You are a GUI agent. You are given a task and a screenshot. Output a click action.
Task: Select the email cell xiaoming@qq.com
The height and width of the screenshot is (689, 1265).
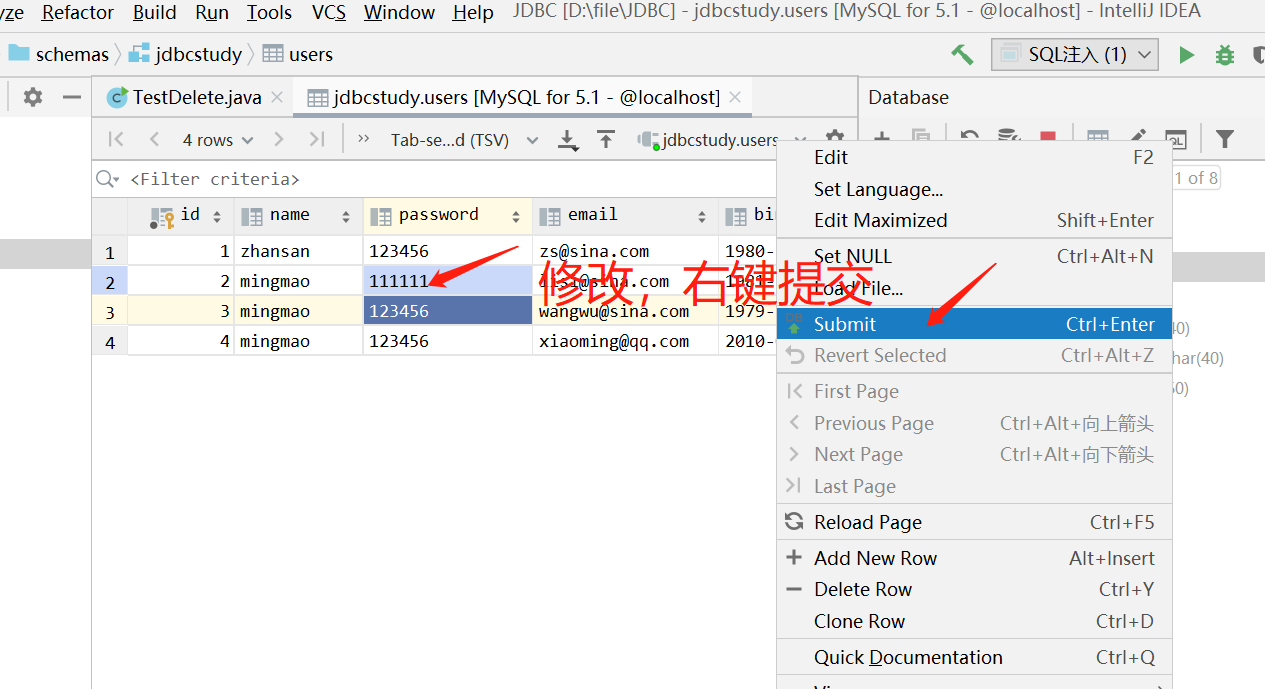(624, 341)
